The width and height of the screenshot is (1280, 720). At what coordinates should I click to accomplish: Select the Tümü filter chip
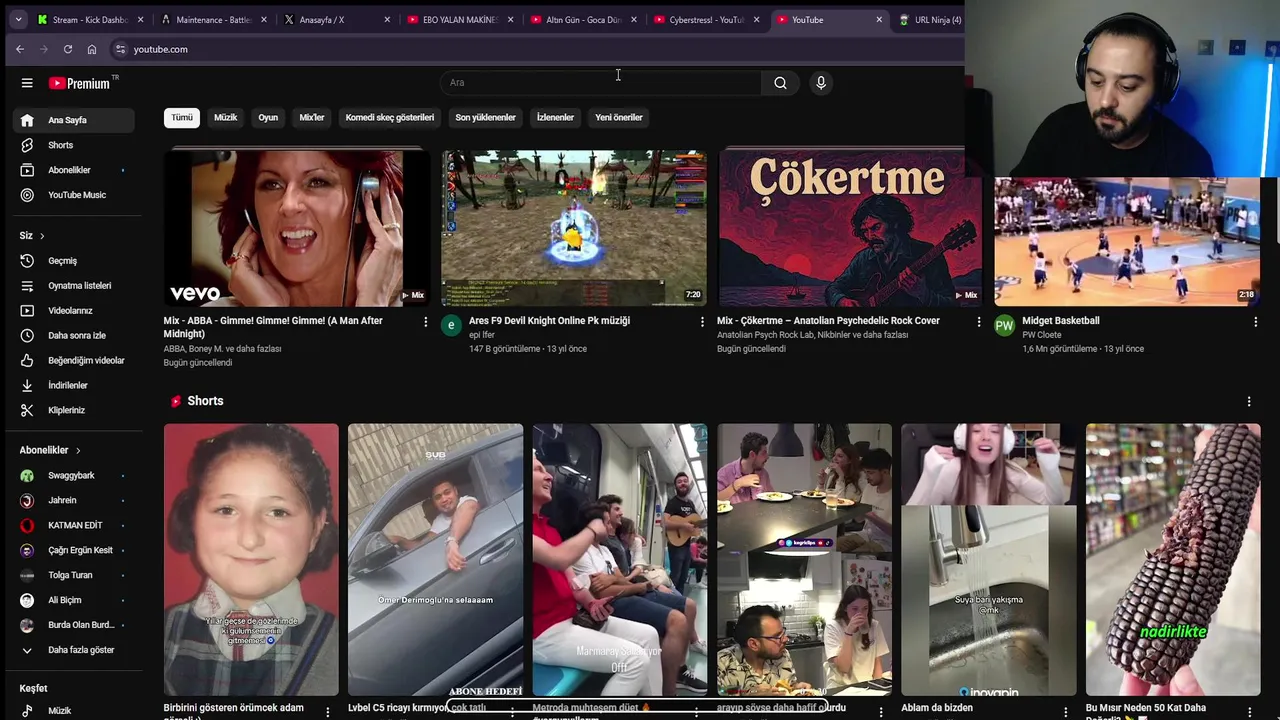pyautogui.click(x=182, y=117)
